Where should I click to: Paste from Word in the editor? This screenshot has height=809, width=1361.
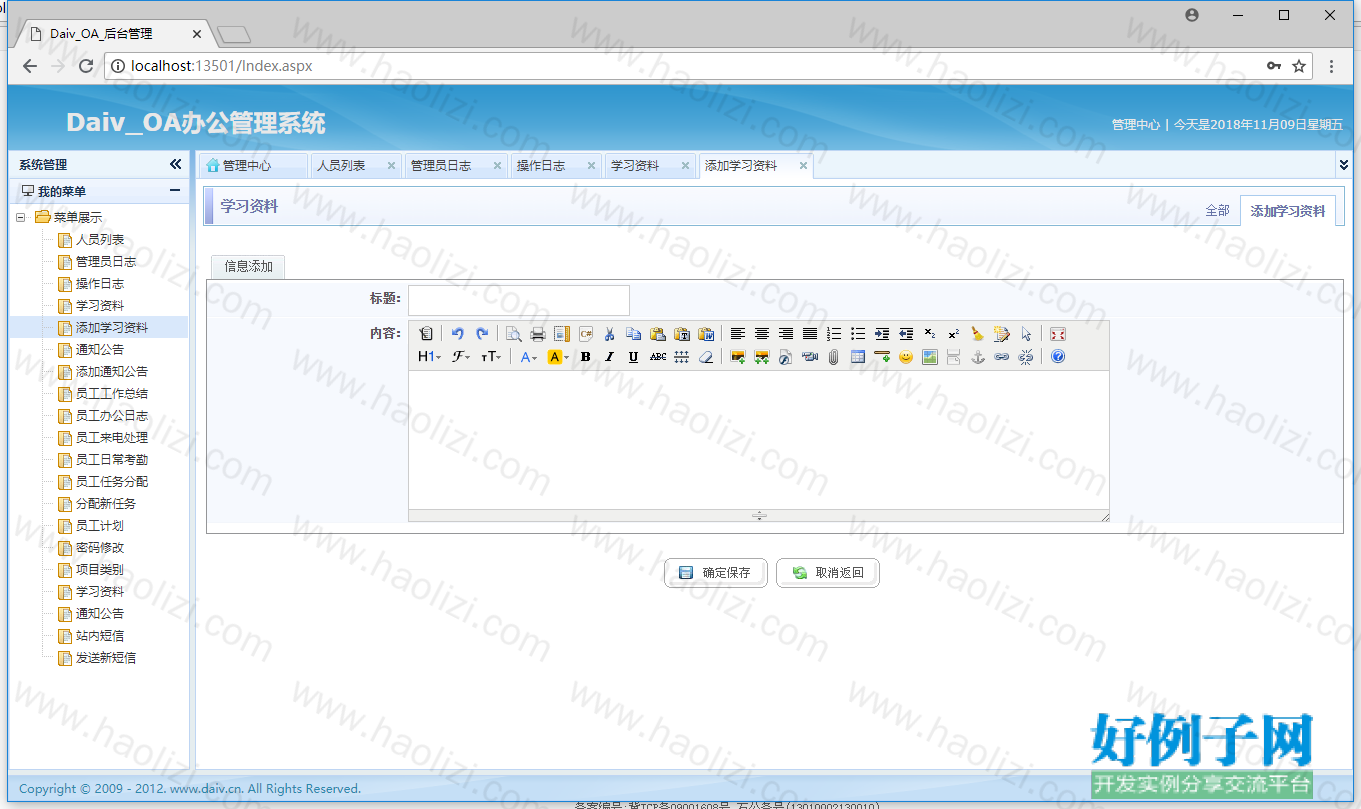coord(707,334)
